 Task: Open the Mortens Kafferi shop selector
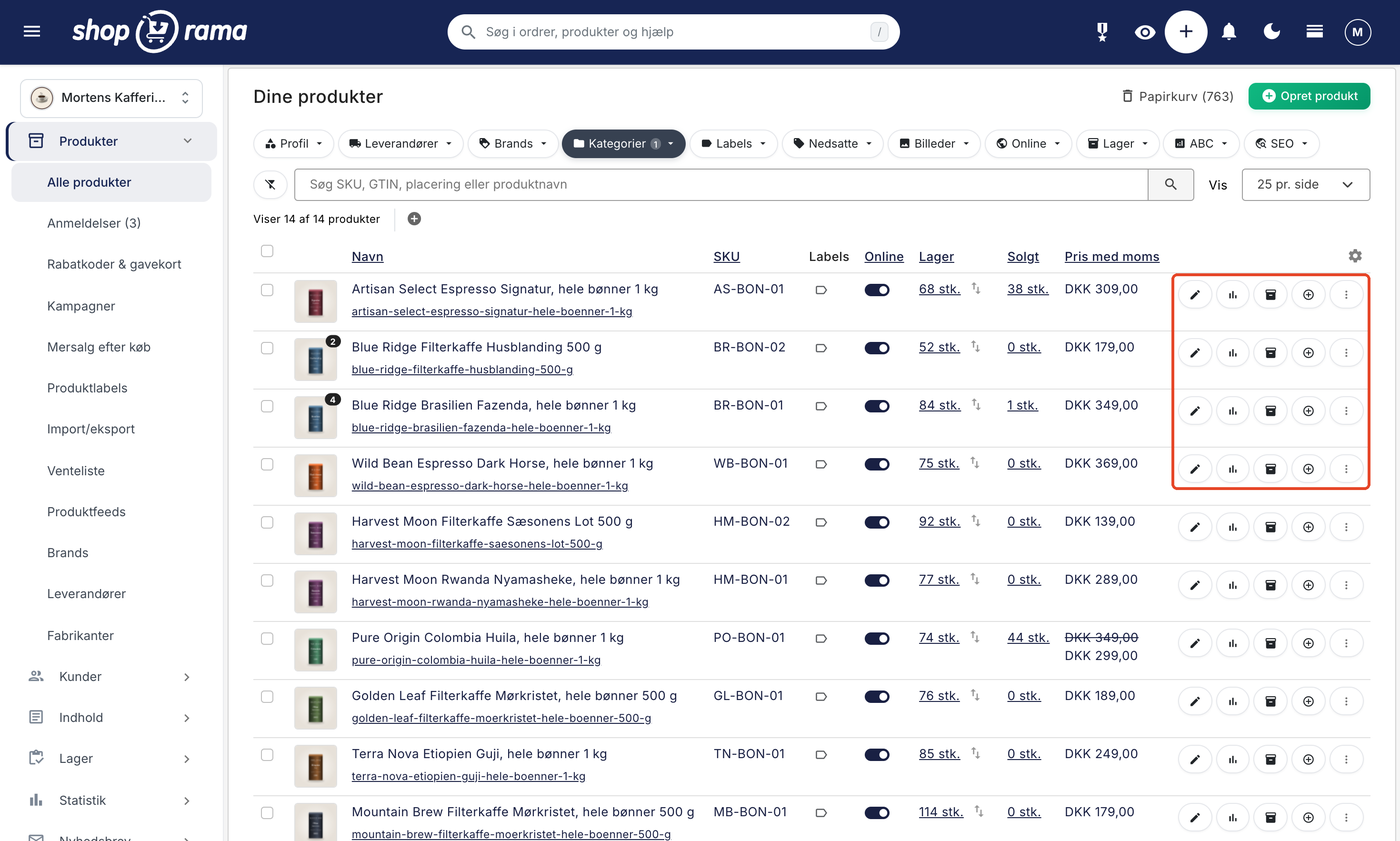(111, 98)
